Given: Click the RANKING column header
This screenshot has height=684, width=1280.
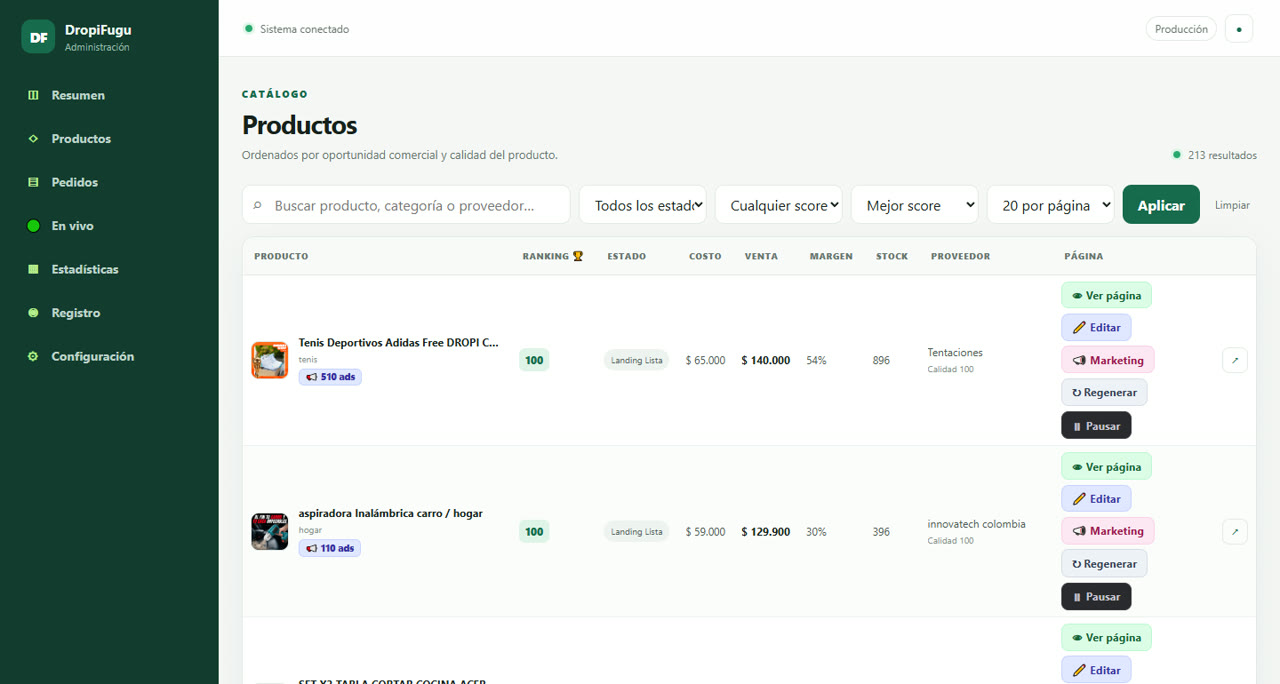Looking at the screenshot, I should point(552,256).
